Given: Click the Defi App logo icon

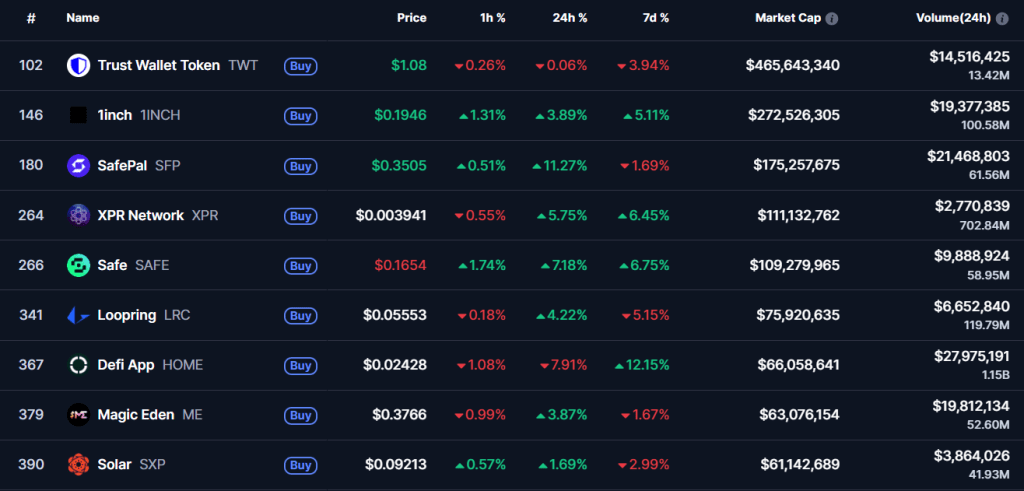Looking at the screenshot, I should click(x=78, y=365).
